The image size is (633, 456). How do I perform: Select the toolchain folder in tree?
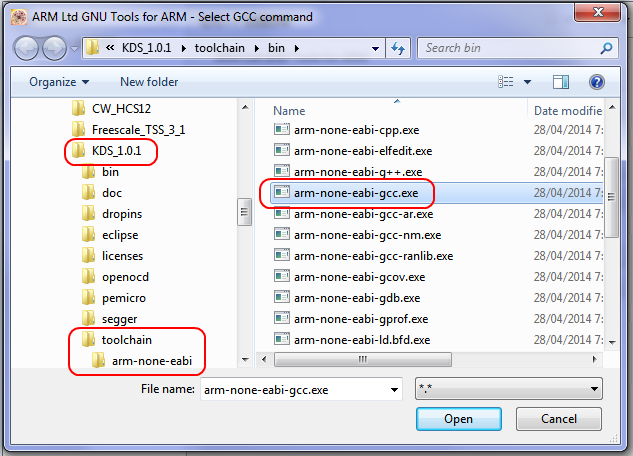tap(117, 339)
